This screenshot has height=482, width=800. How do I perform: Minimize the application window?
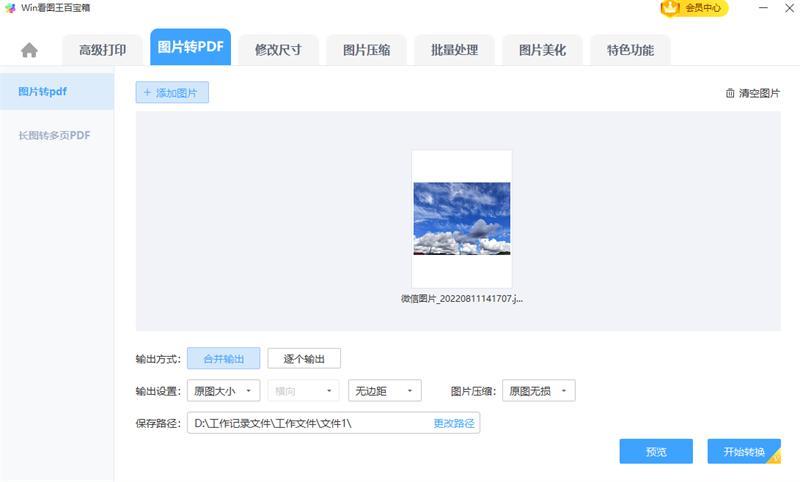point(763,8)
